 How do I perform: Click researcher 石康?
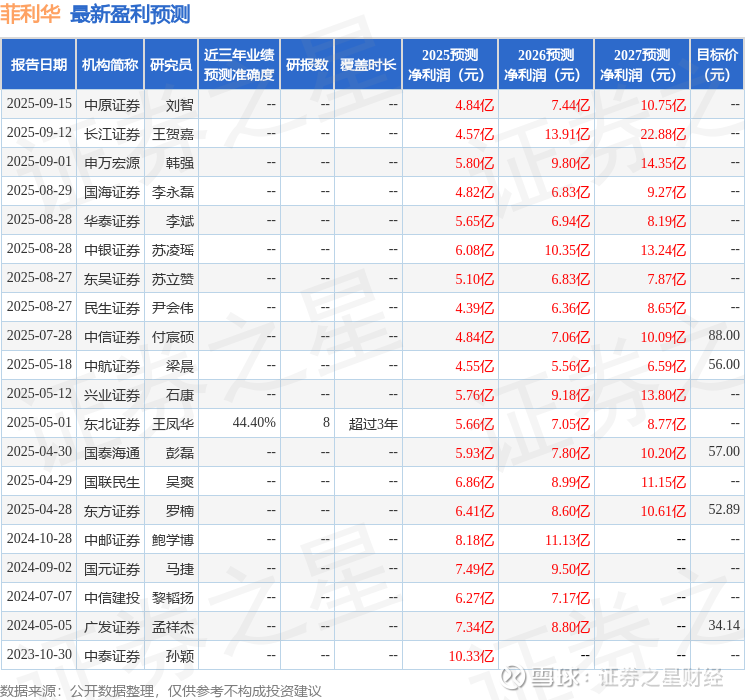pyautogui.click(x=180, y=395)
